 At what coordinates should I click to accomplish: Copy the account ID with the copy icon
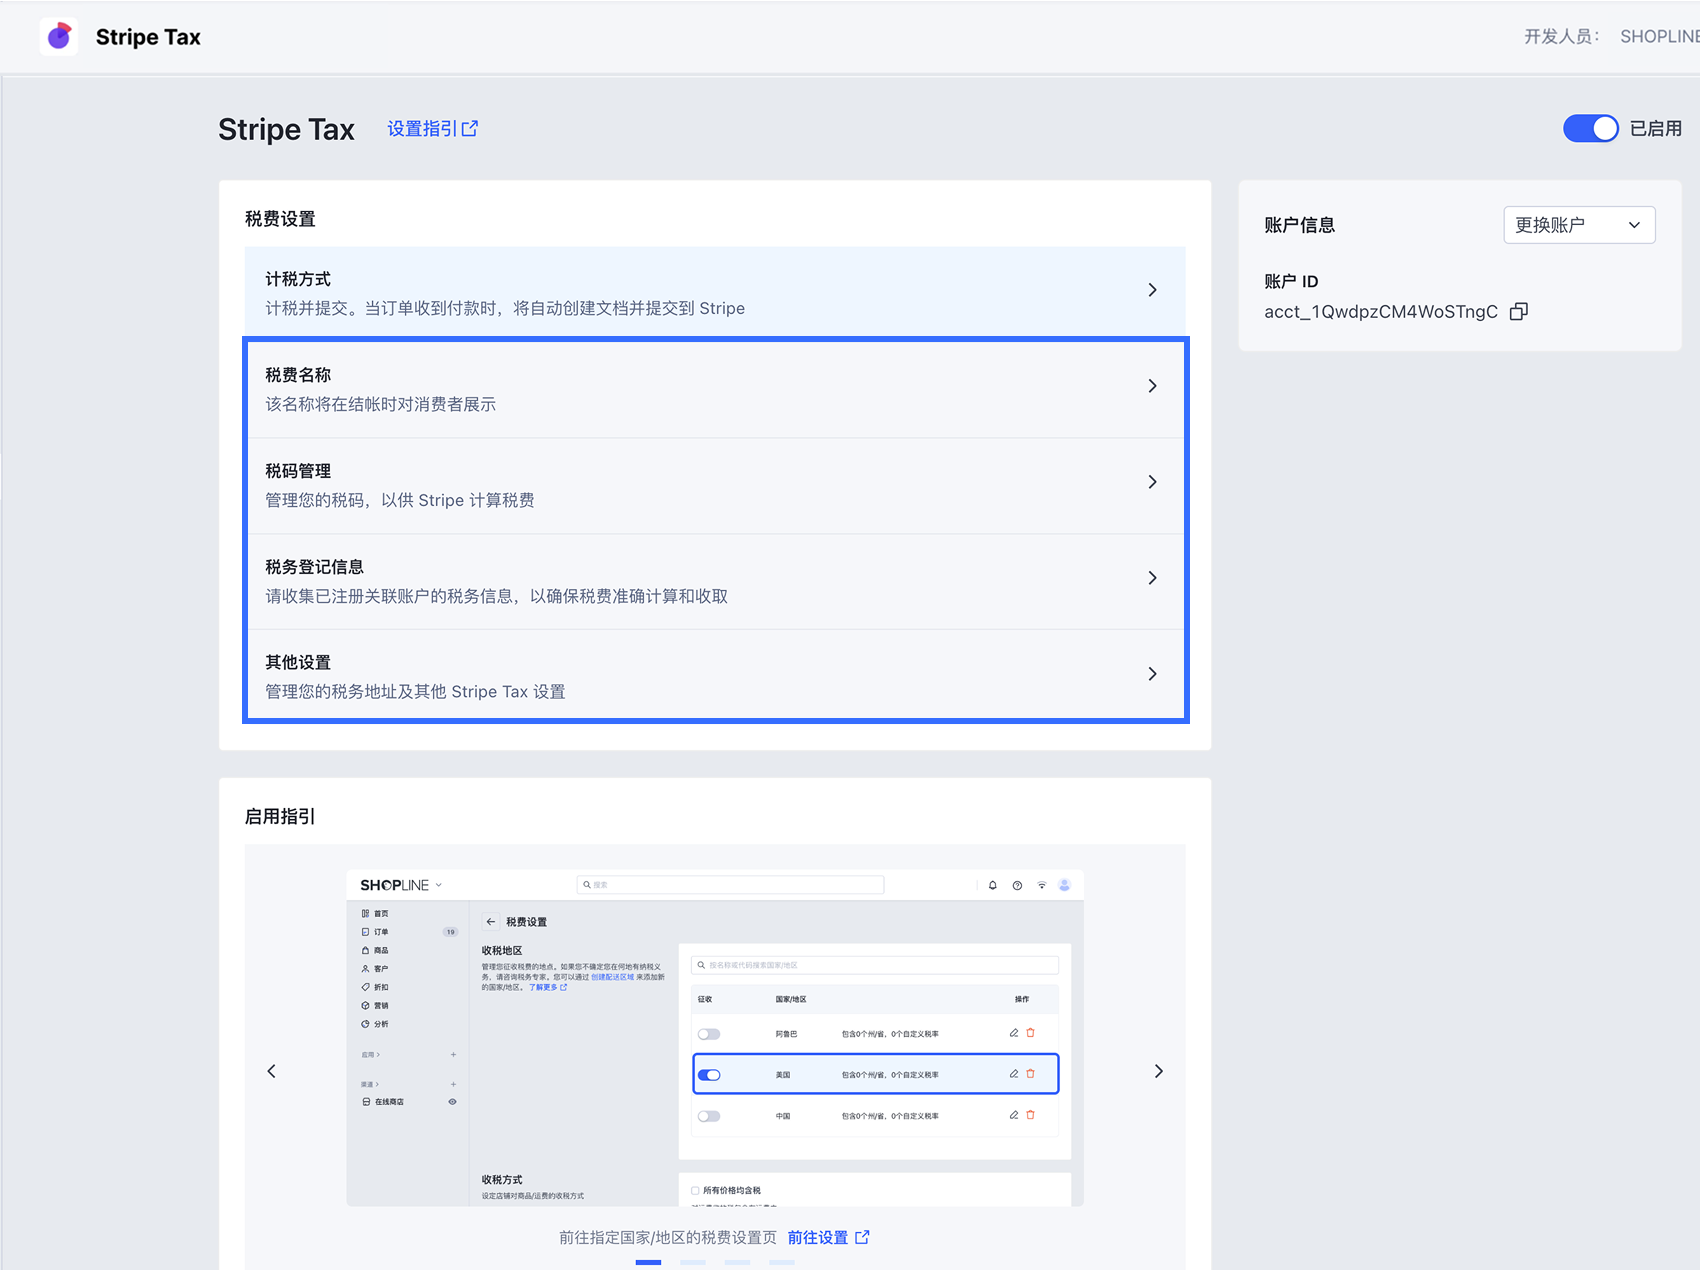(1519, 312)
